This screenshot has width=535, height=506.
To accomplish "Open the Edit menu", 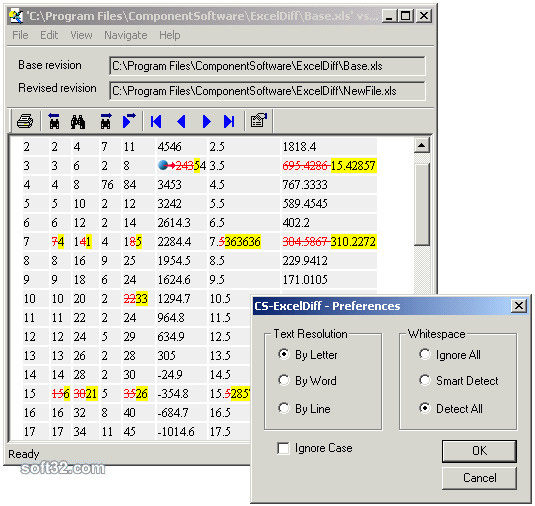I will click(x=49, y=35).
